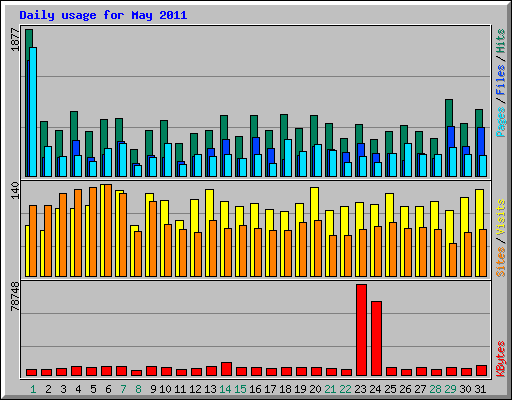
Task: Click day '6' on the x-axis
Action: (108, 389)
